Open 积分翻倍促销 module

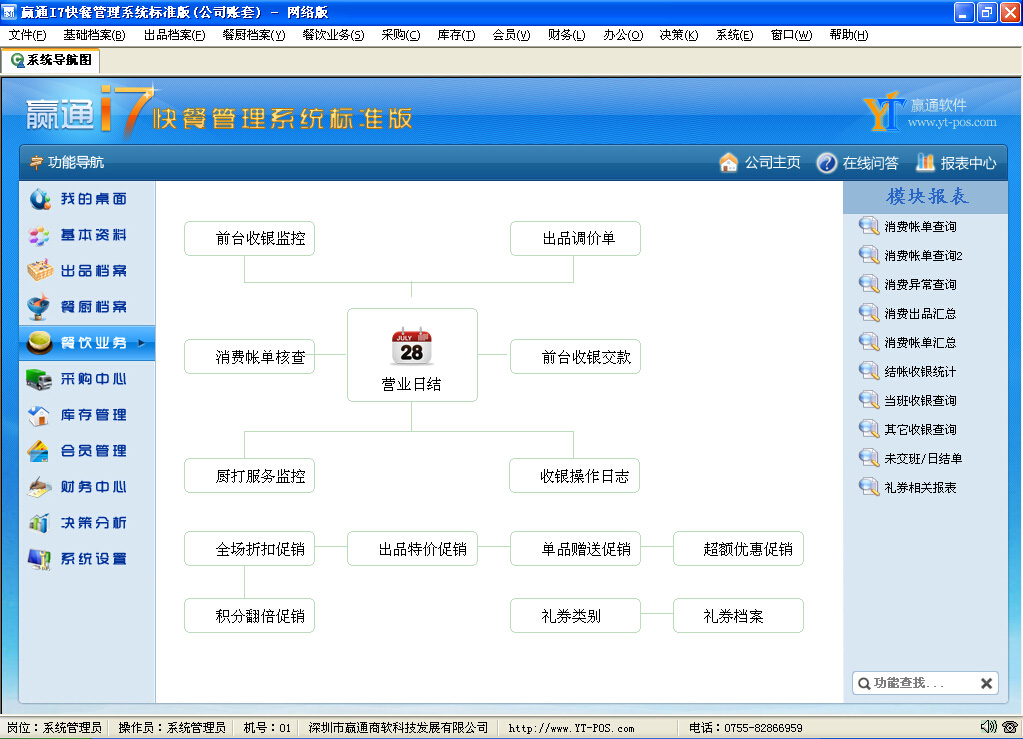coord(249,616)
